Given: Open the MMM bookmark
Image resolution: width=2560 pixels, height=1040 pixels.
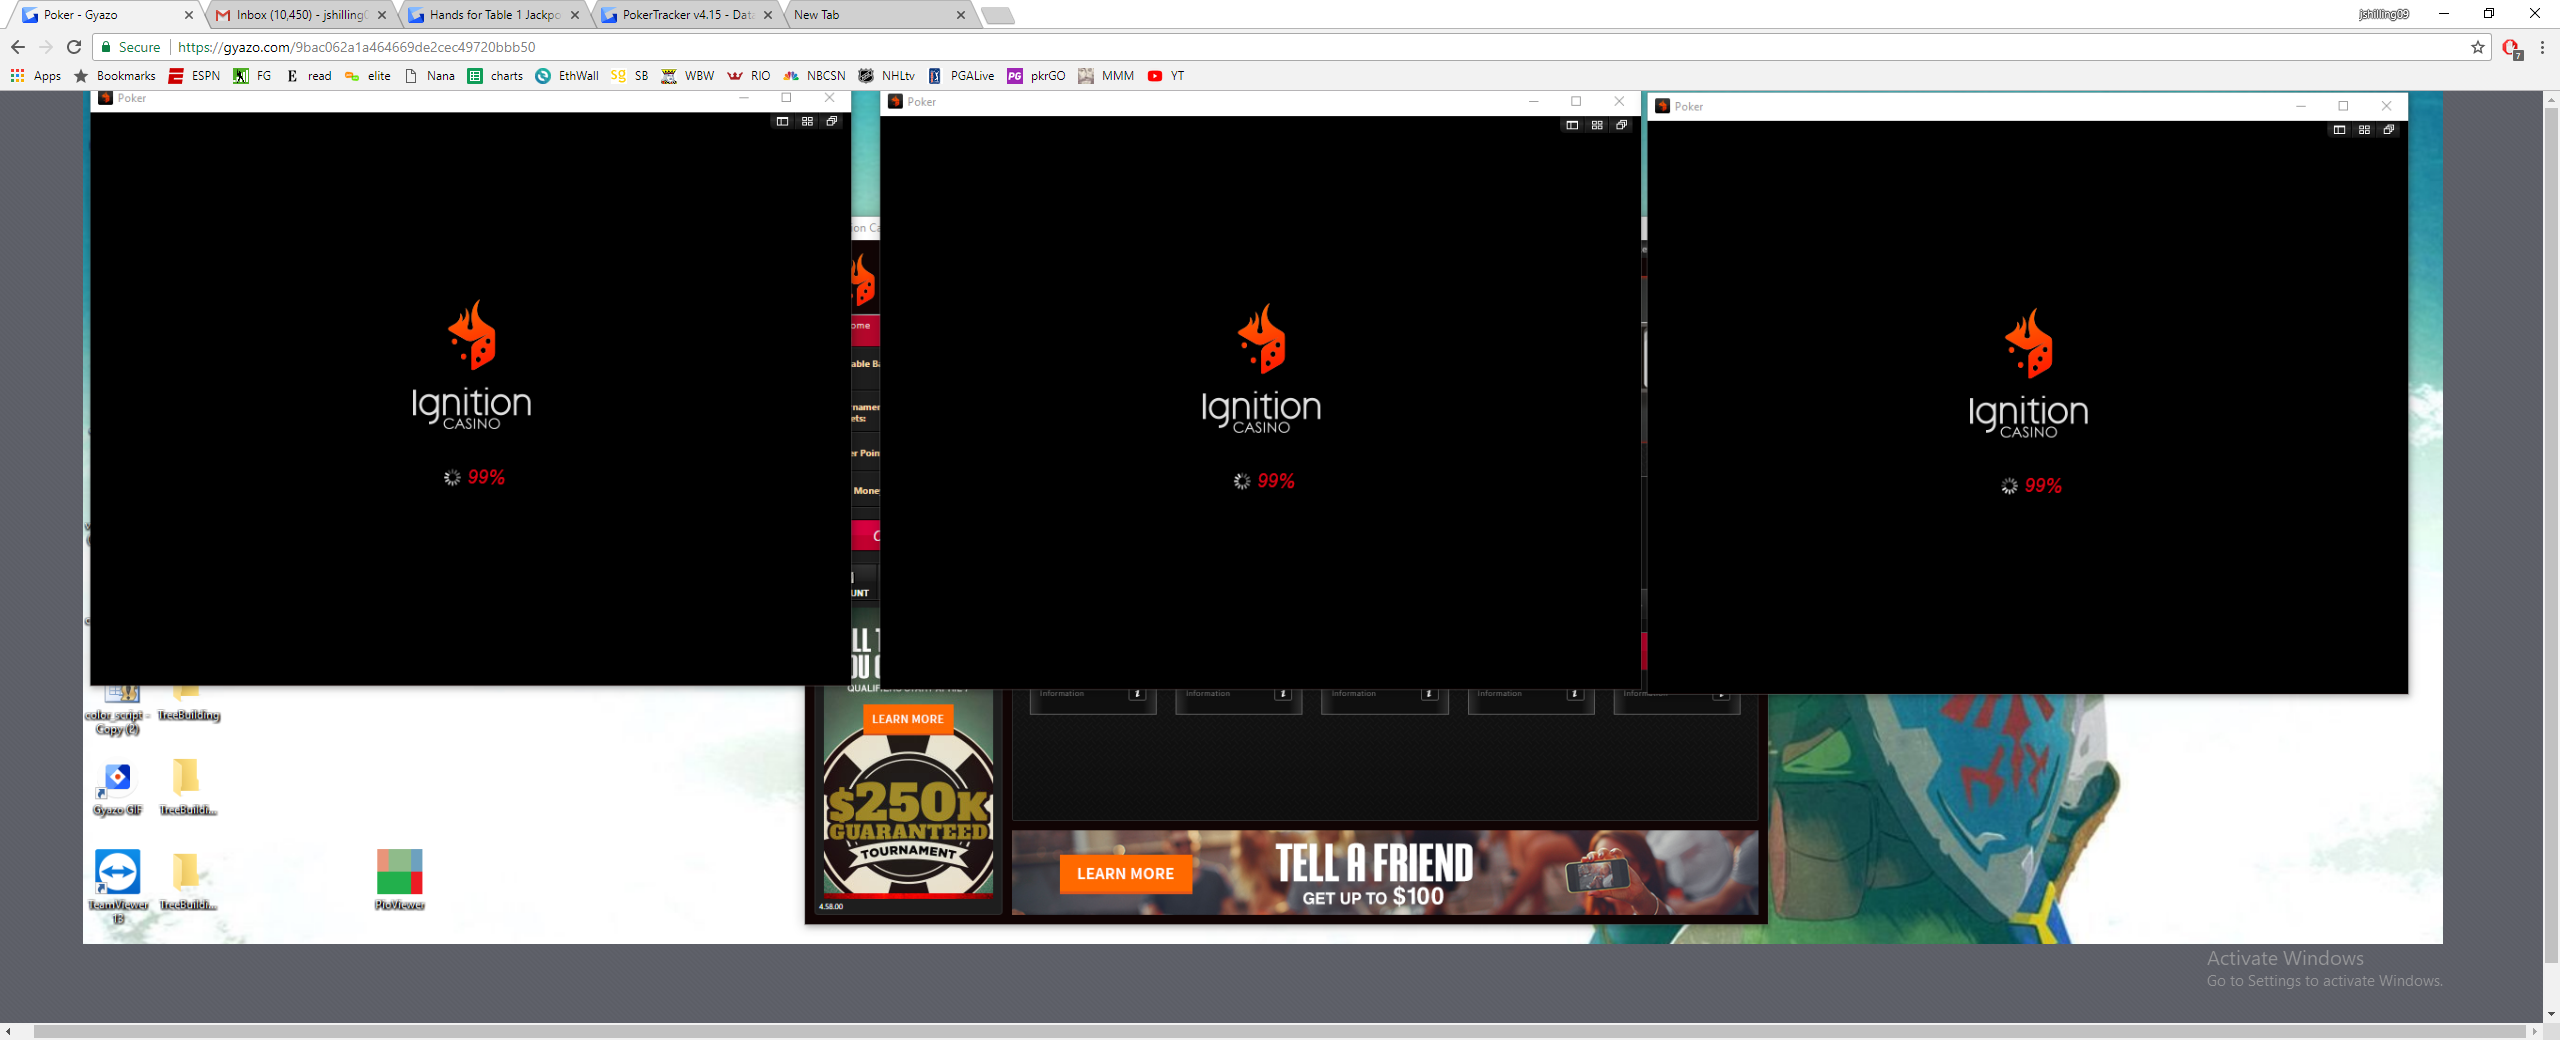Looking at the screenshot, I should (x=1107, y=76).
